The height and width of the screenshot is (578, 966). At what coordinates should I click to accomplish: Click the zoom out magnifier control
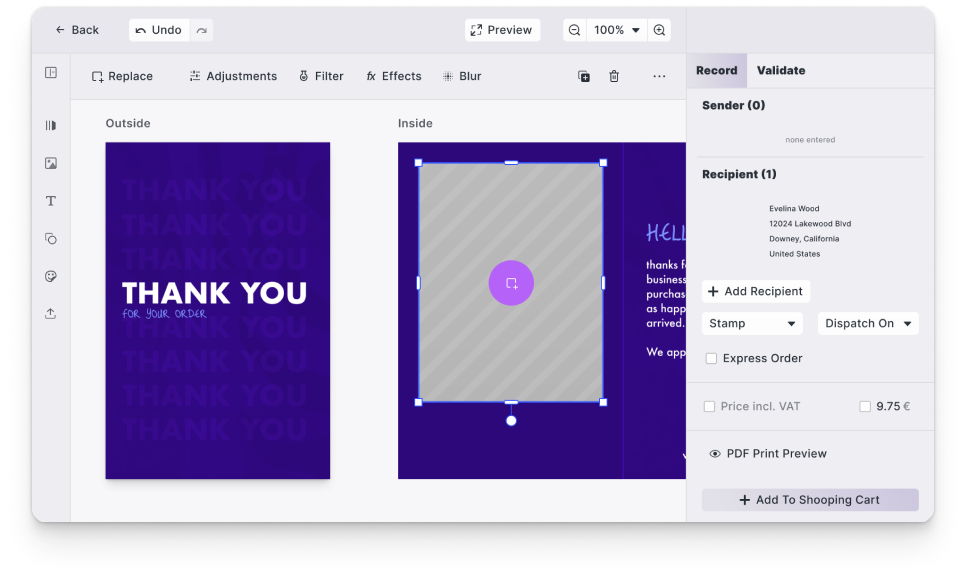(574, 30)
